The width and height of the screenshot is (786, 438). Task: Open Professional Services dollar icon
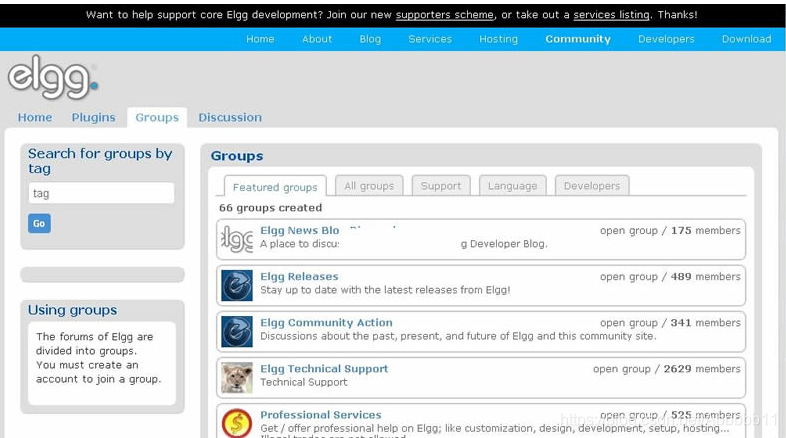click(237, 423)
